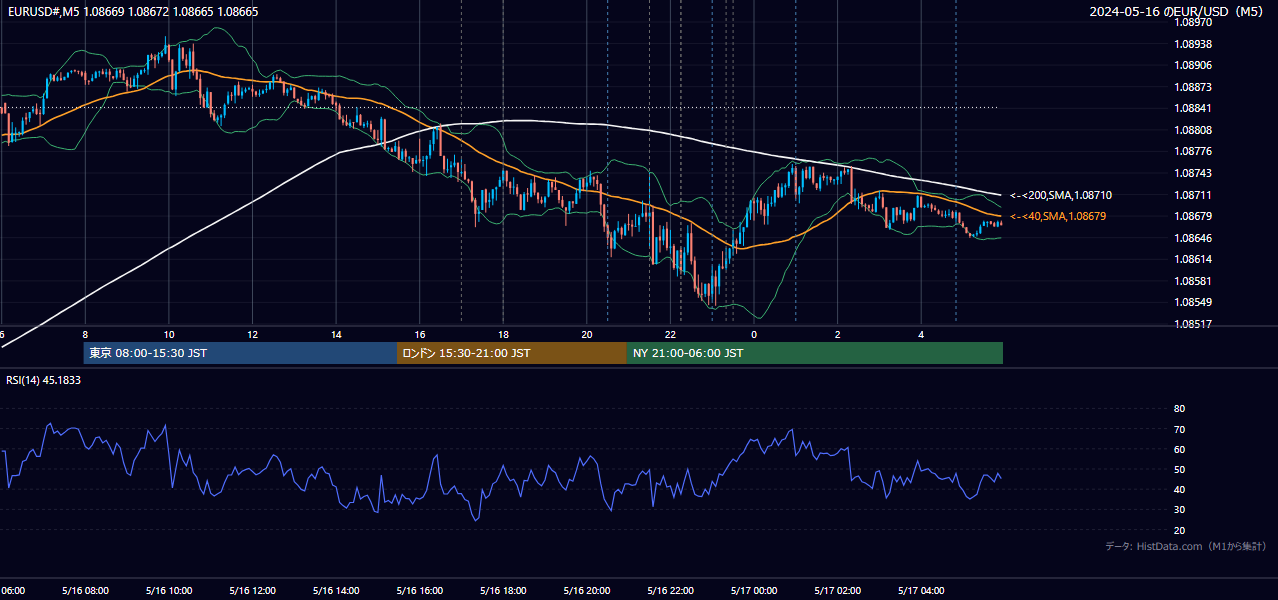Click the London 15:30-21:00 JST session bar
Screen dimensions: 1278x600
(x=512, y=353)
